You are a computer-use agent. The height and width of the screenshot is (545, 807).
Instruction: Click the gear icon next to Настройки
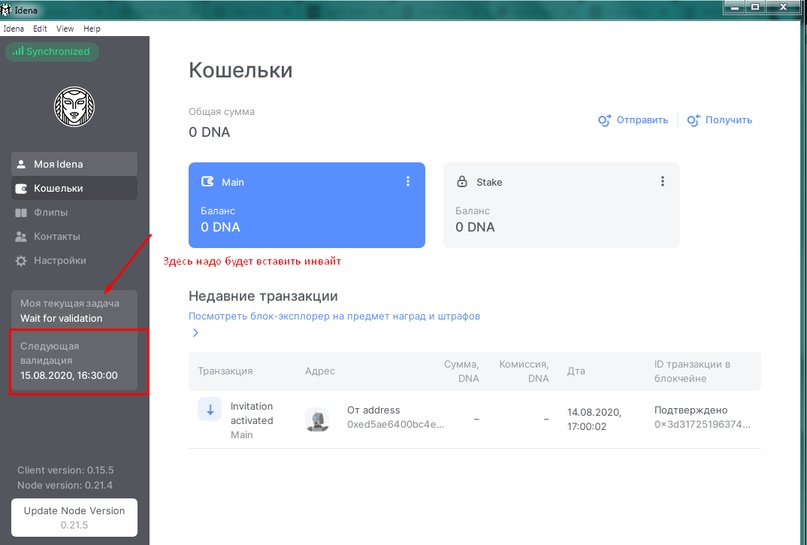coord(21,261)
